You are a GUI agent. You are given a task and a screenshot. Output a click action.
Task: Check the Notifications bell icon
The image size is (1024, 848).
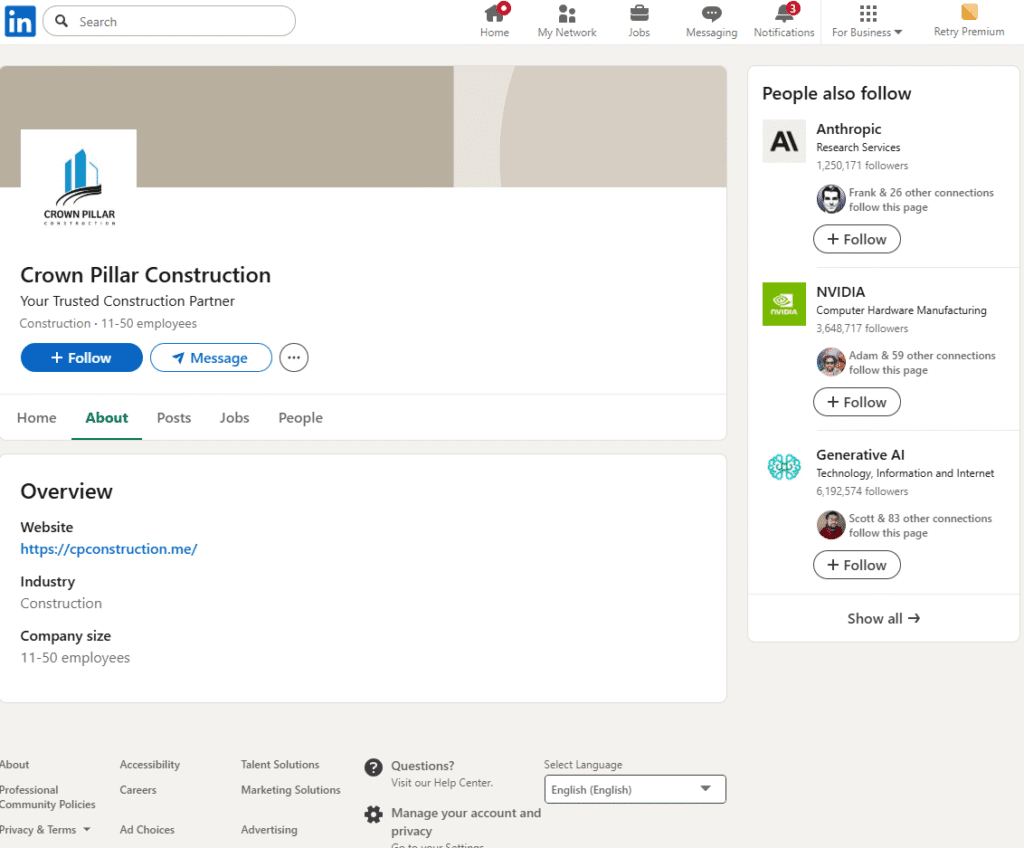pyautogui.click(x=784, y=14)
